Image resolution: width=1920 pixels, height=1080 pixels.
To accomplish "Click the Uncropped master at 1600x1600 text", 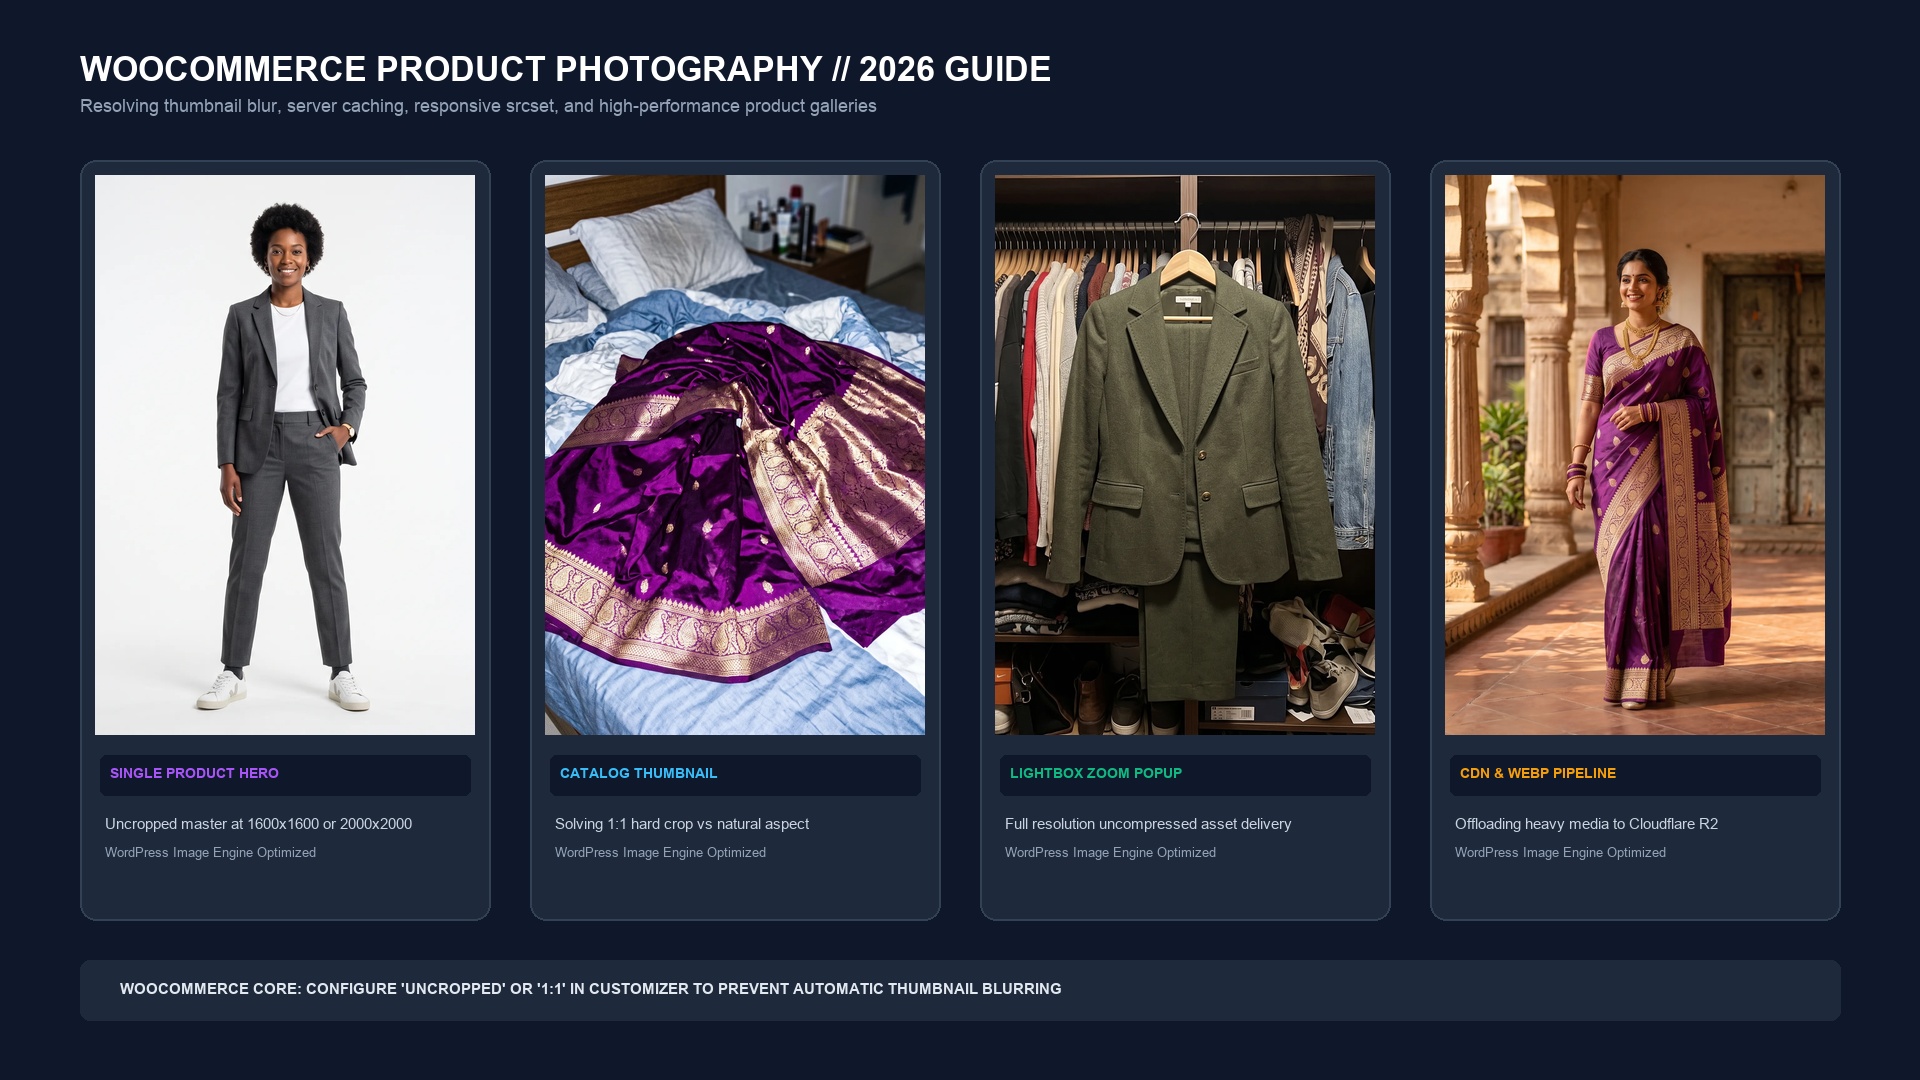I will (x=258, y=824).
